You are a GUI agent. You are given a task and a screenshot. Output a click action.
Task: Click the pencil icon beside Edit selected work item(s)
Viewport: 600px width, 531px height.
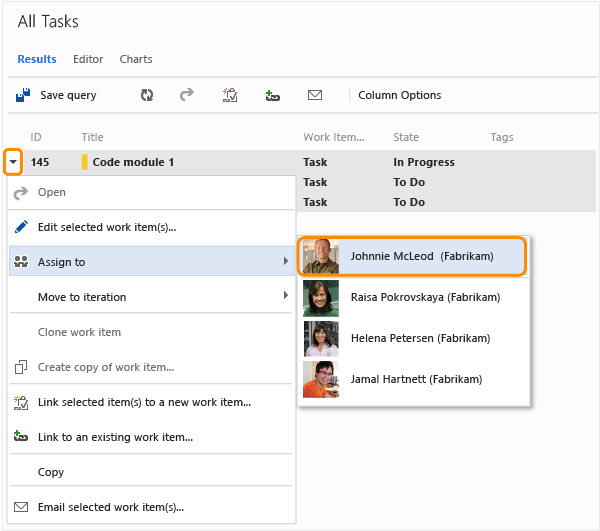[x=21, y=227]
